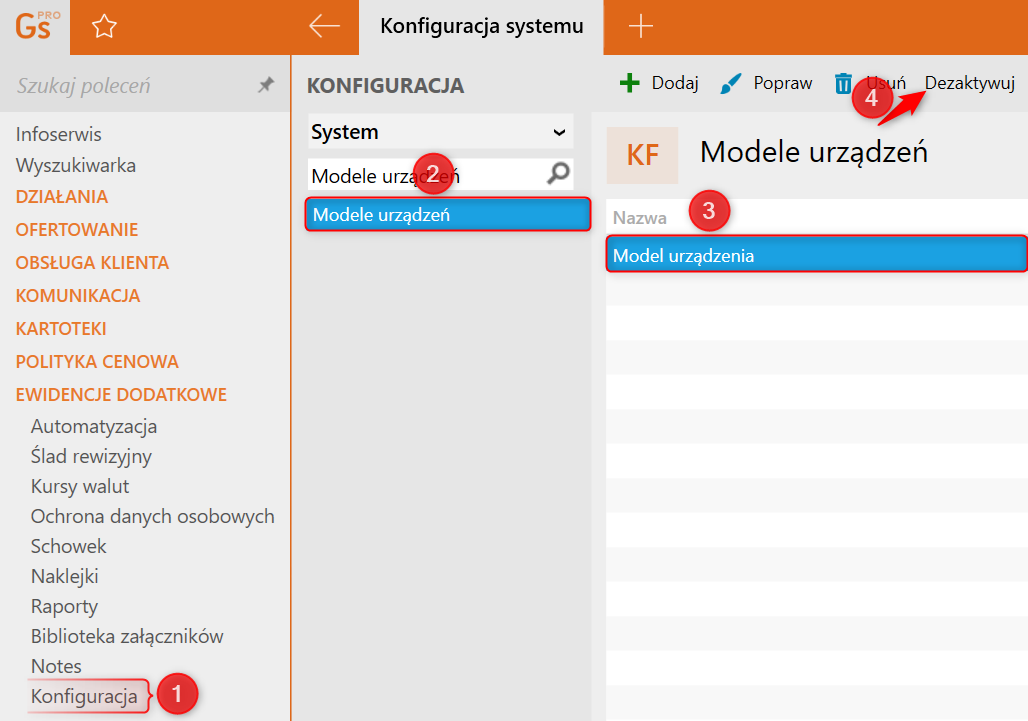The width and height of the screenshot is (1028, 721).
Task: Pin the command search panel
Action: [265, 86]
